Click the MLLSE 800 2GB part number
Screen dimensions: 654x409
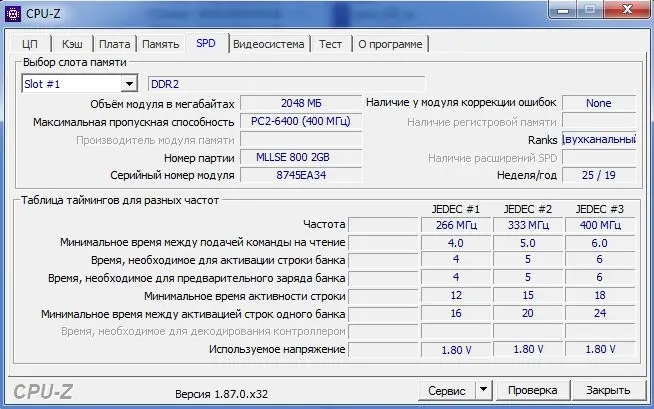[x=301, y=157]
